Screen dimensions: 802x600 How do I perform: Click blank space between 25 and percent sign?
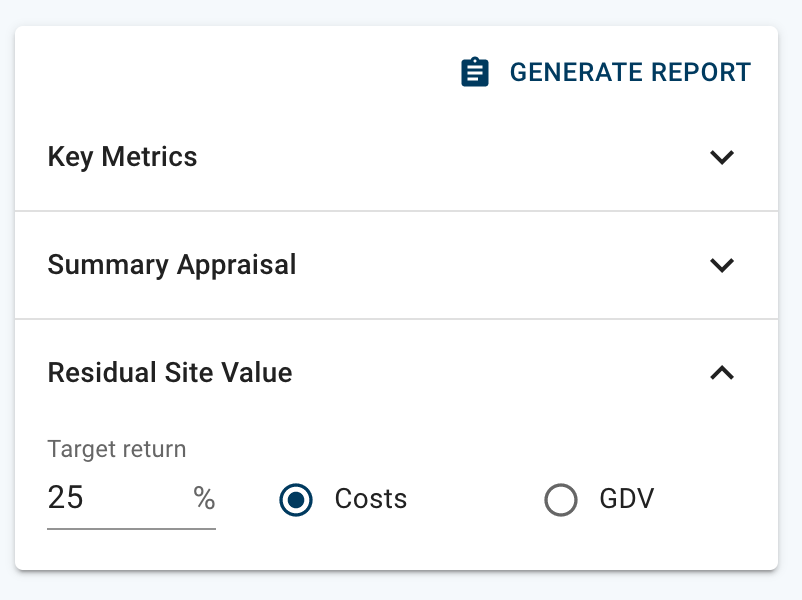(138, 498)
